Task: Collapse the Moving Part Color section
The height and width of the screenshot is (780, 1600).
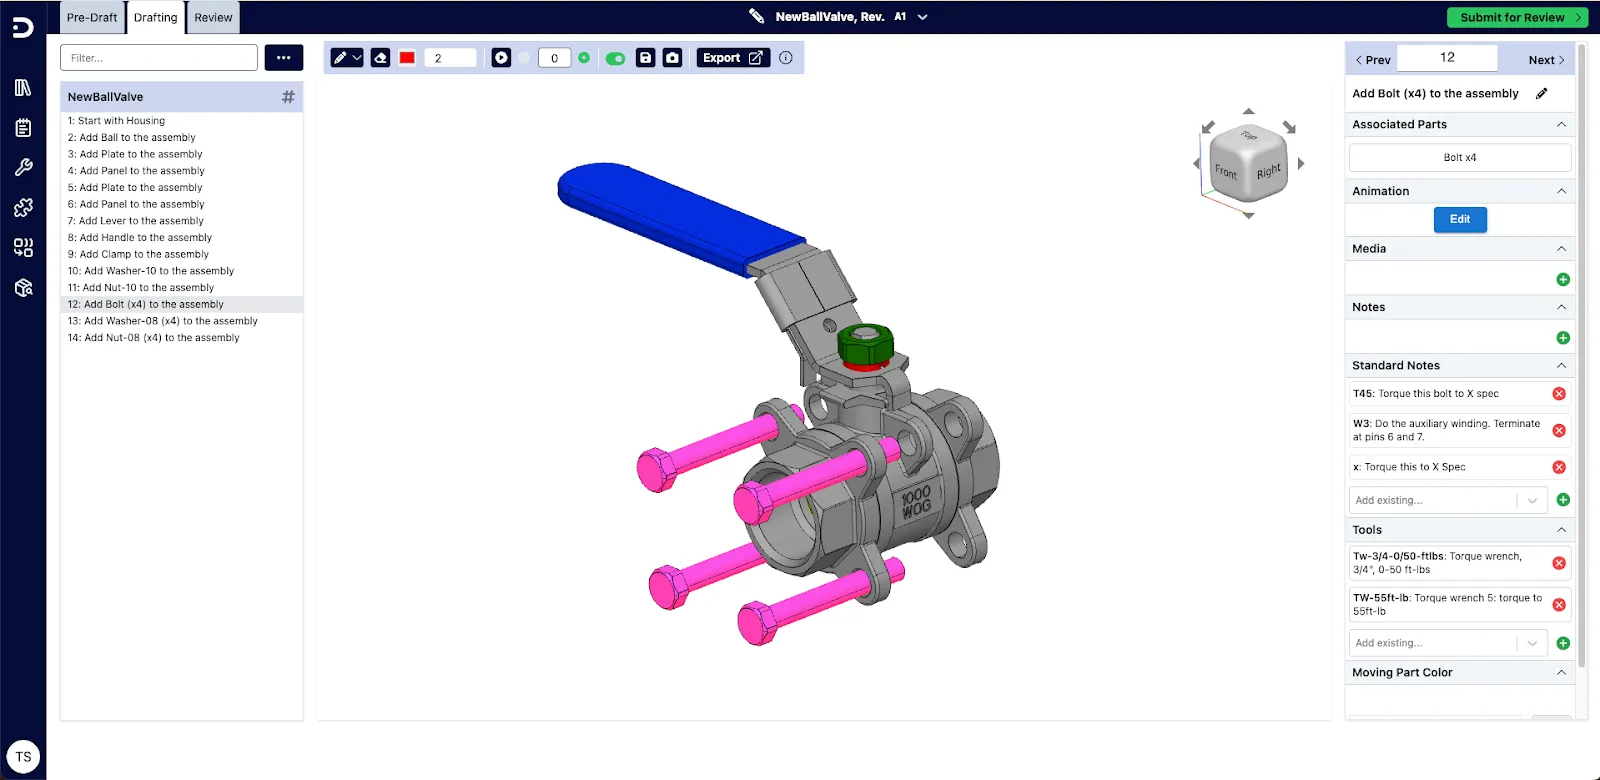Action: click(x=1561, y=673)
